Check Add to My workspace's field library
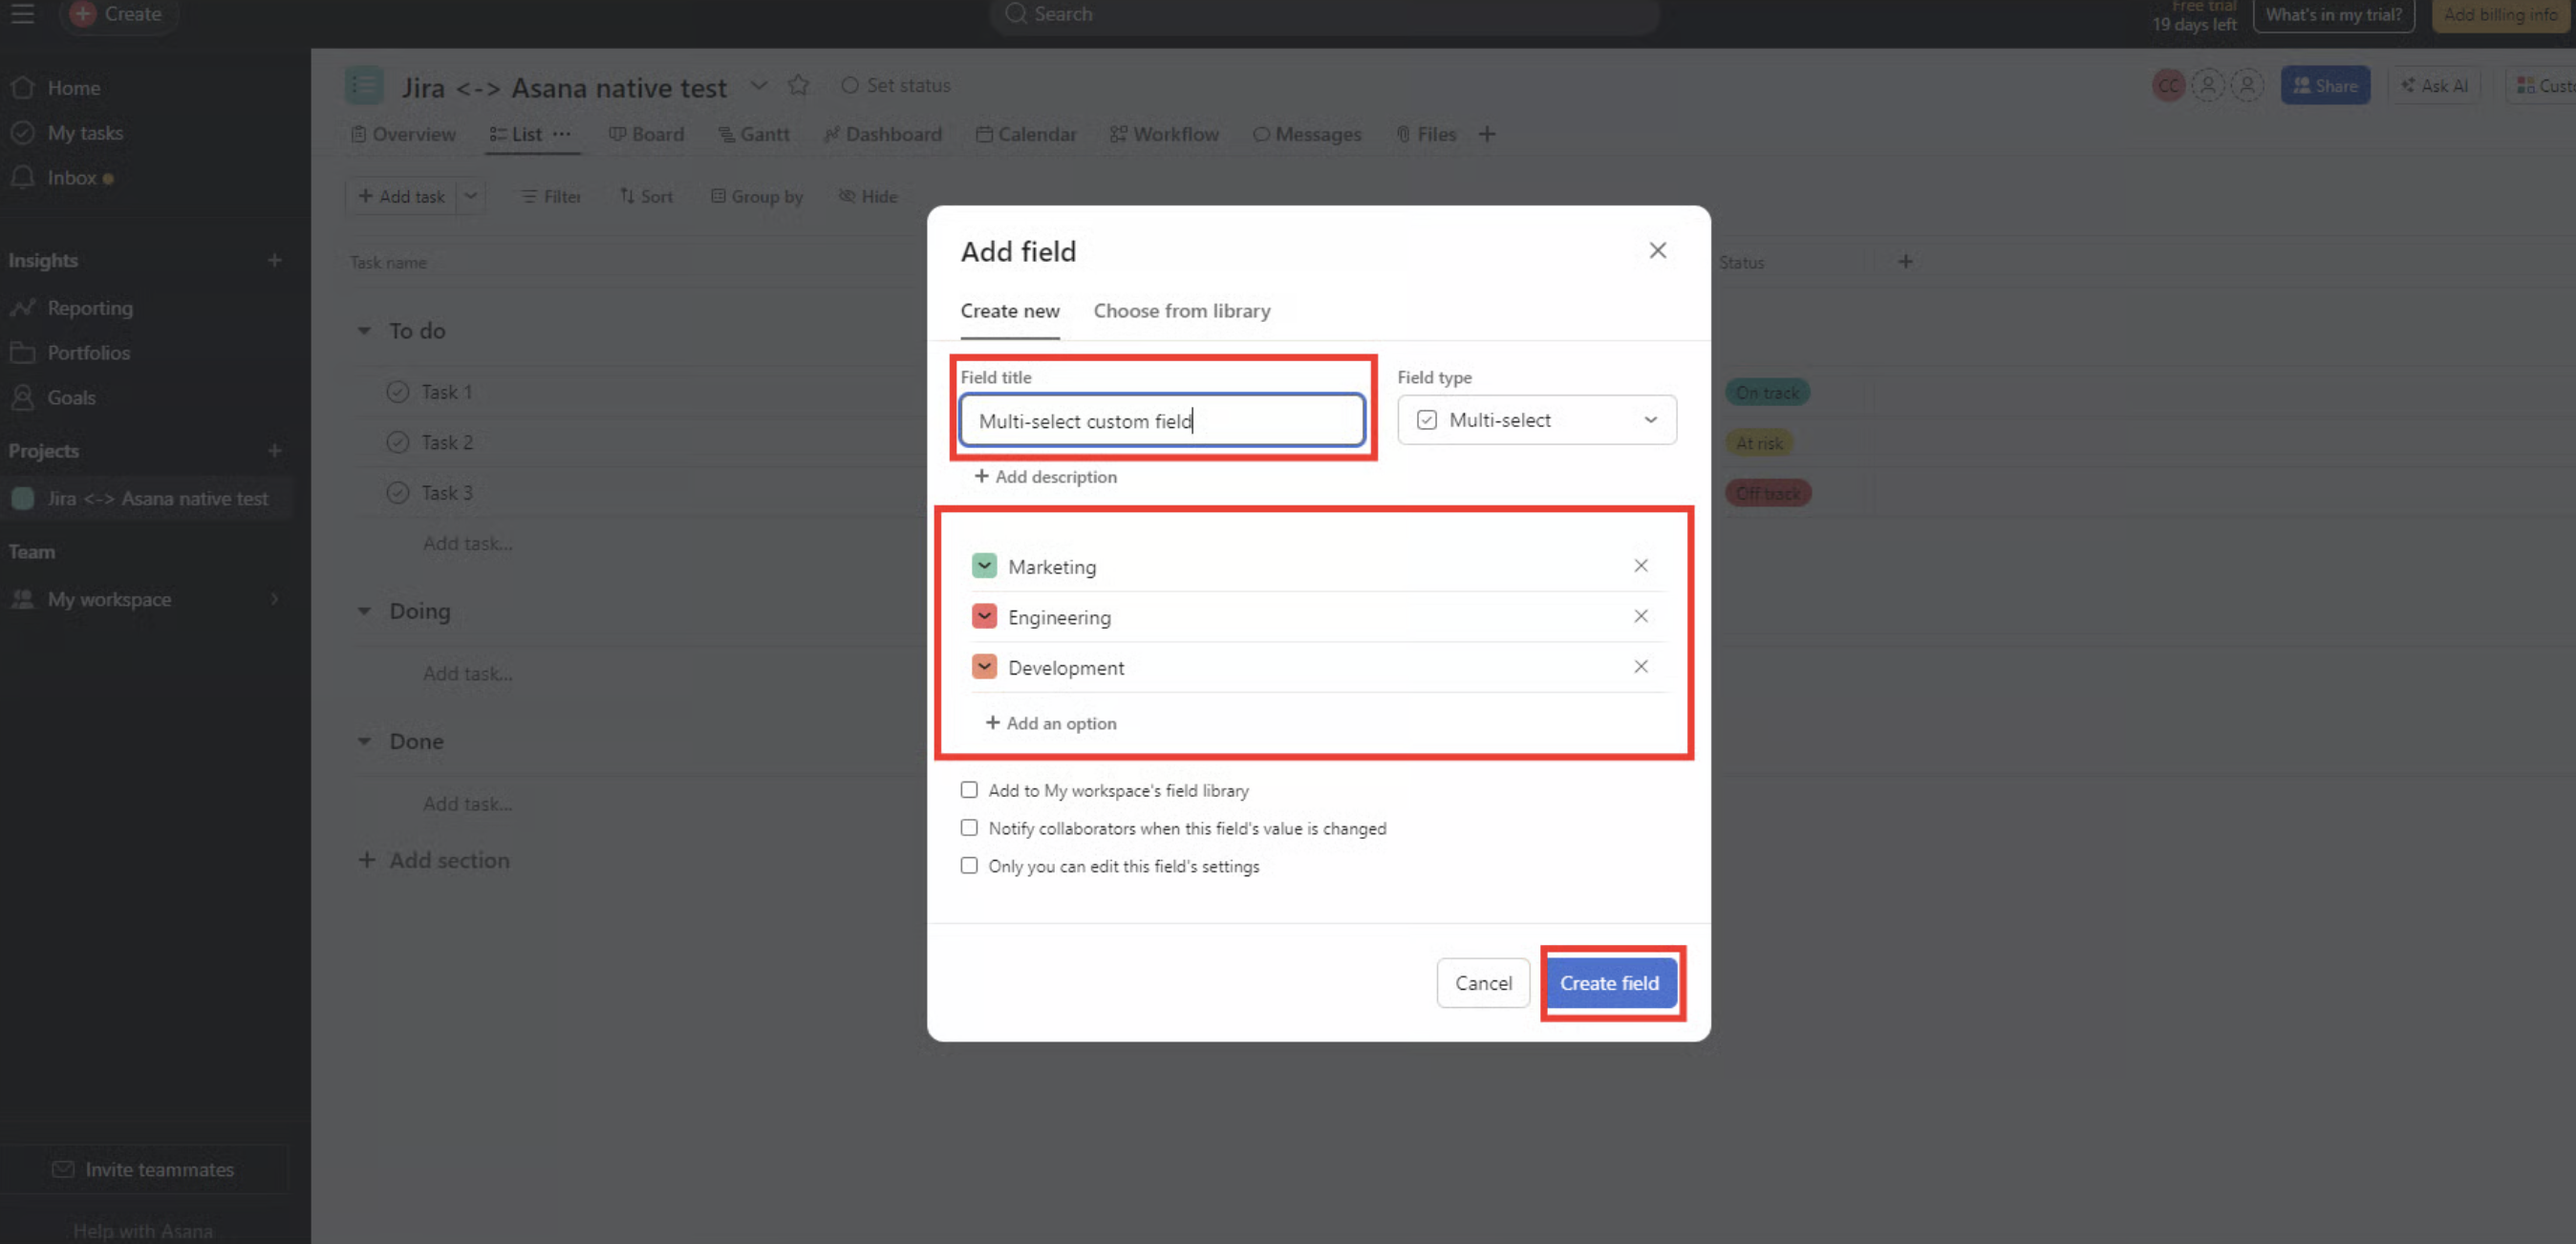Image resolution: width=2576 pixels, height=1244 pixels. (968, 790)
